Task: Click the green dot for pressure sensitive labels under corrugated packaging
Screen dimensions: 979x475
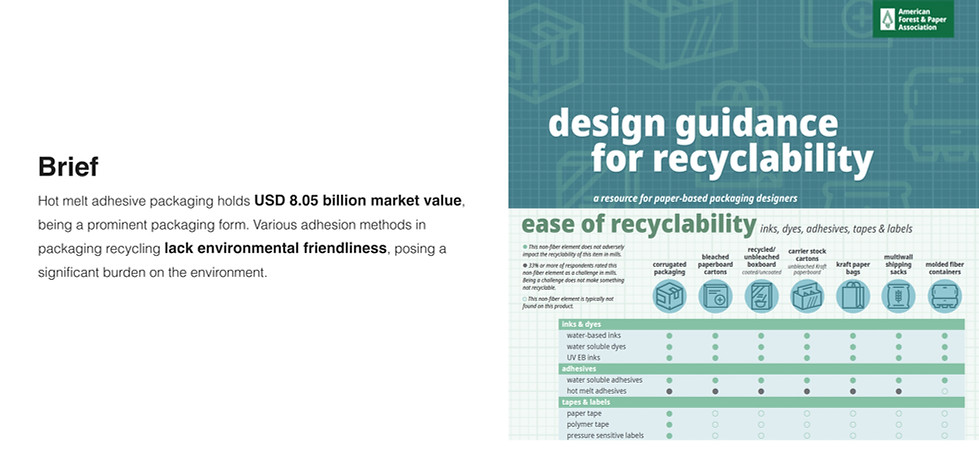Action: point(669,435)
